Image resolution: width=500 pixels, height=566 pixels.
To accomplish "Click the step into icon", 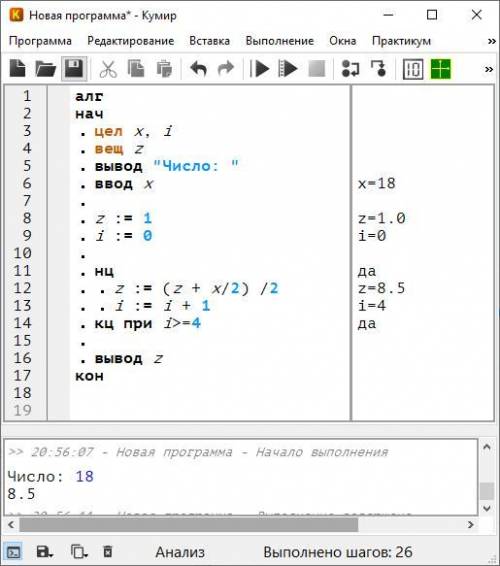I will click(378, 69).
